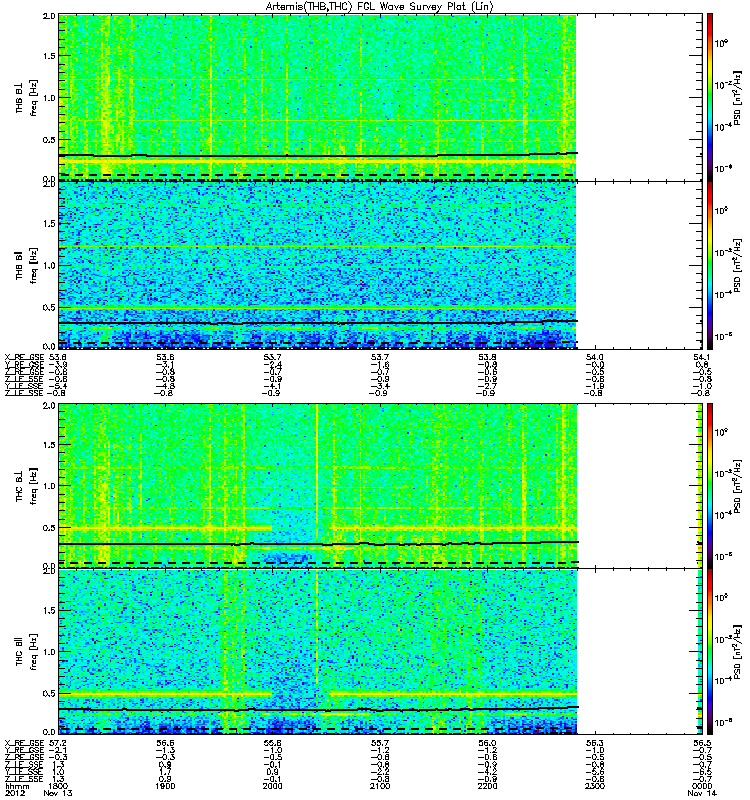Click the 57.2 X_RE_GSE value under THC panels
Image resolution: width=750 pixels, height=800 pixels.
point(58,743)
